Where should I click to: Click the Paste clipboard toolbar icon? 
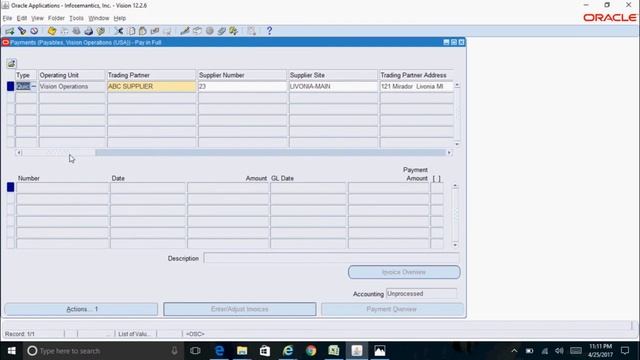pos(143,31)
